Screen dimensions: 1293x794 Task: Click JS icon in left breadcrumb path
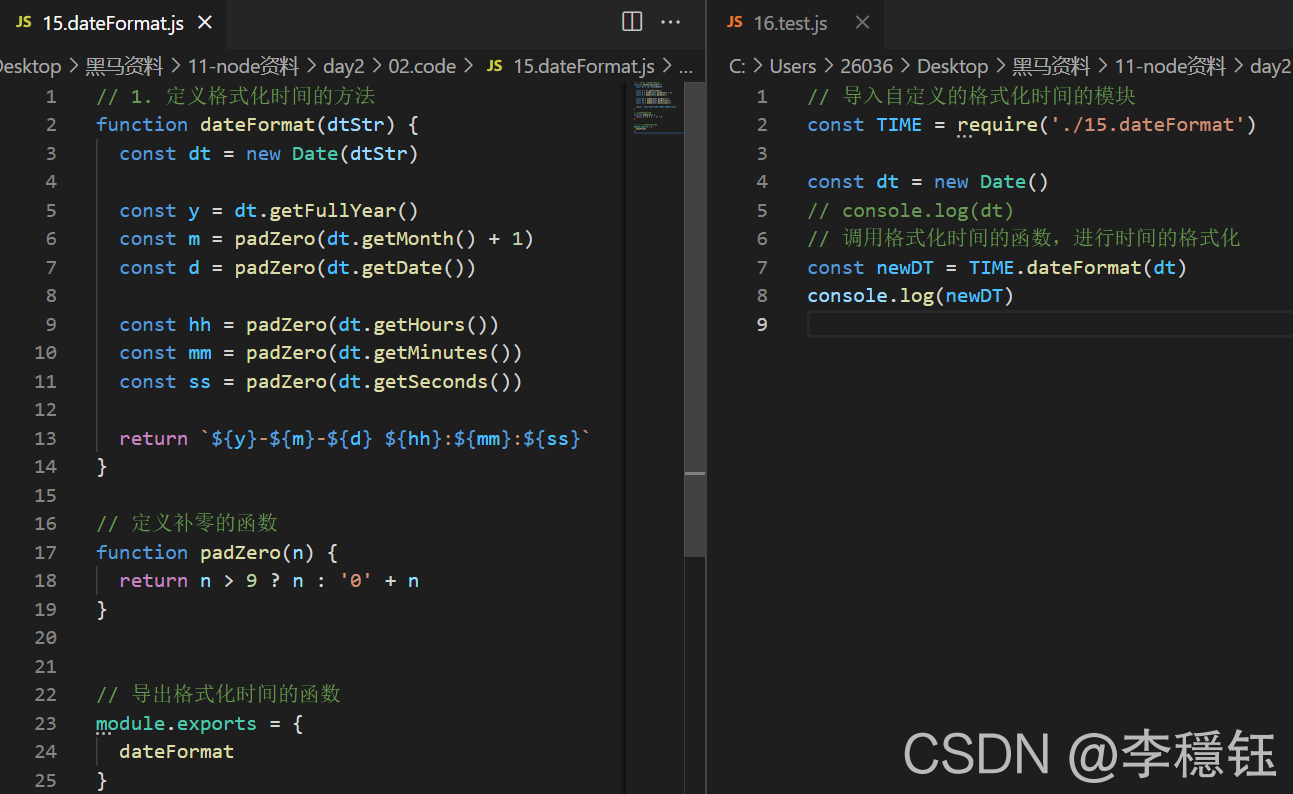tap(495, 66)
